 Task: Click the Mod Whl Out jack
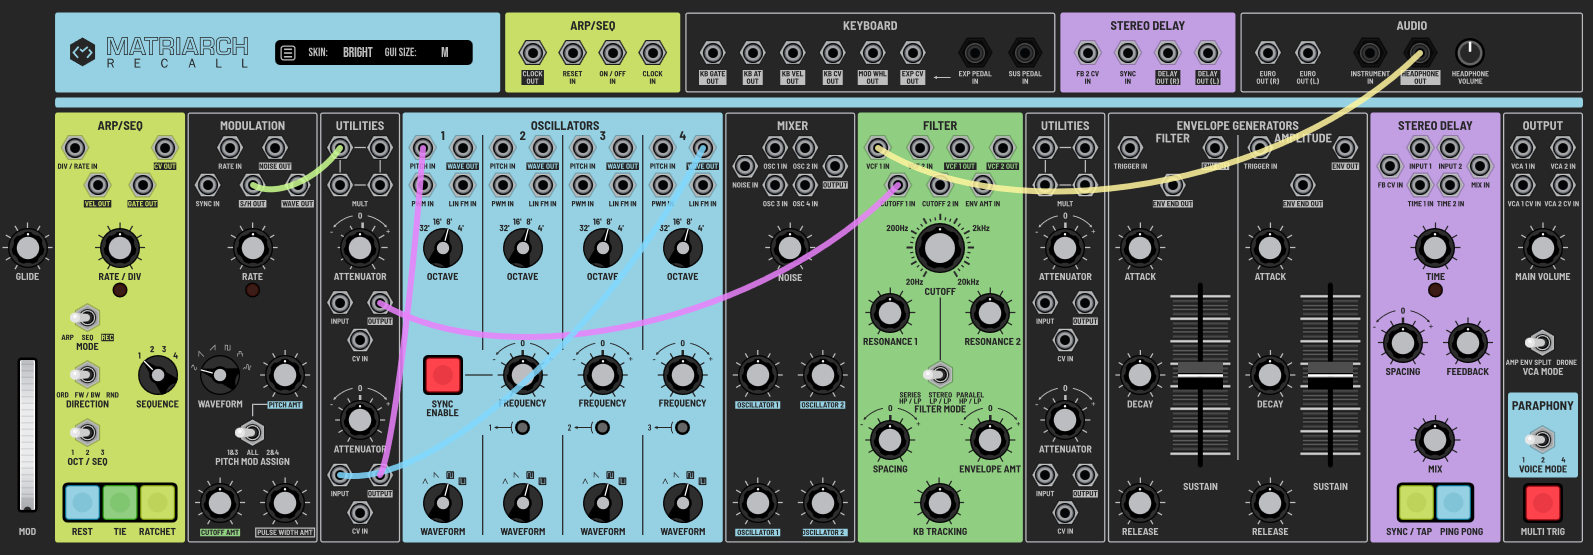coord(872,52)
